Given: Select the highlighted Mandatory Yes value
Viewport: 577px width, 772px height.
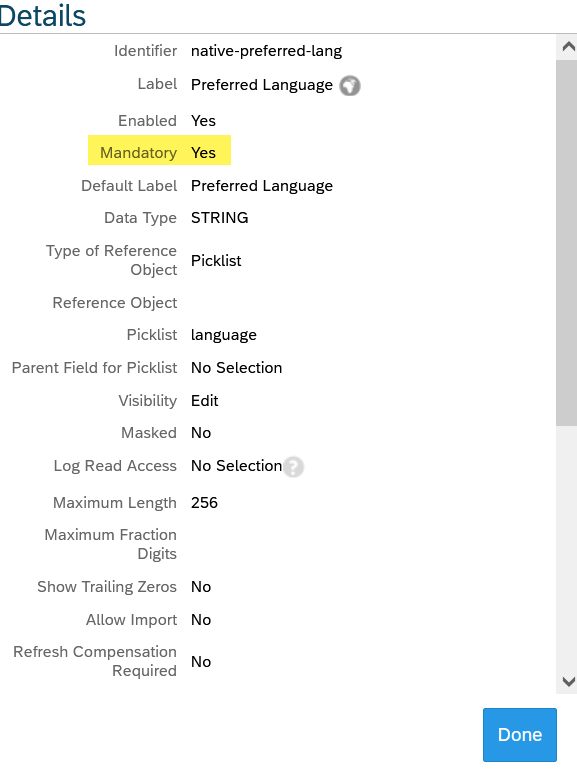Looking at the screenshot, I should click(203, 153).
